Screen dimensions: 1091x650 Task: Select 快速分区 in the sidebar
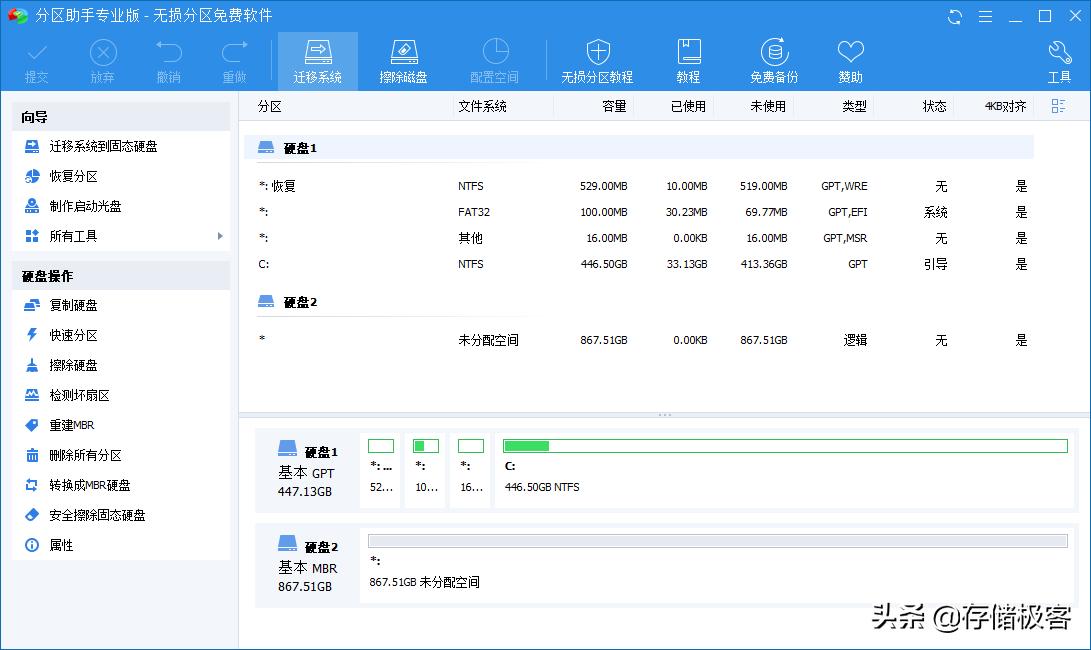tap(75, 335)
